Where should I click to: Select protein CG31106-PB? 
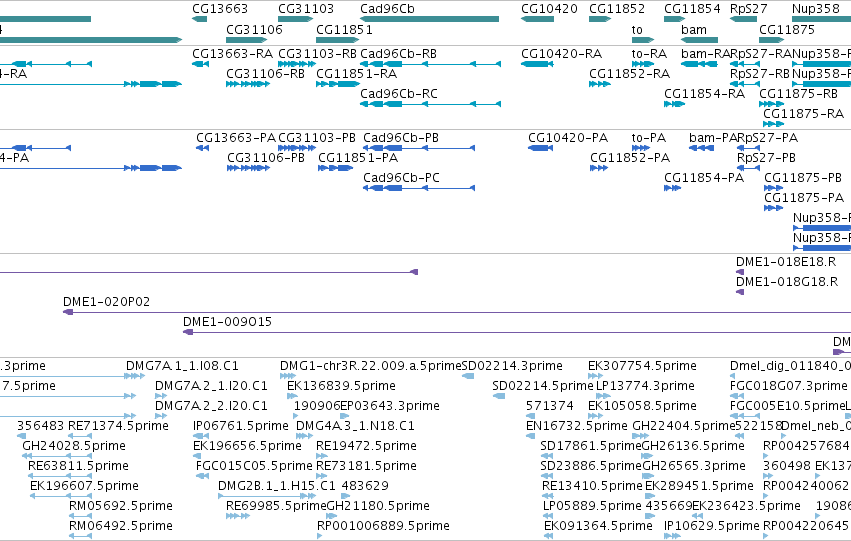pyautogui.click(x=266, y=158)
